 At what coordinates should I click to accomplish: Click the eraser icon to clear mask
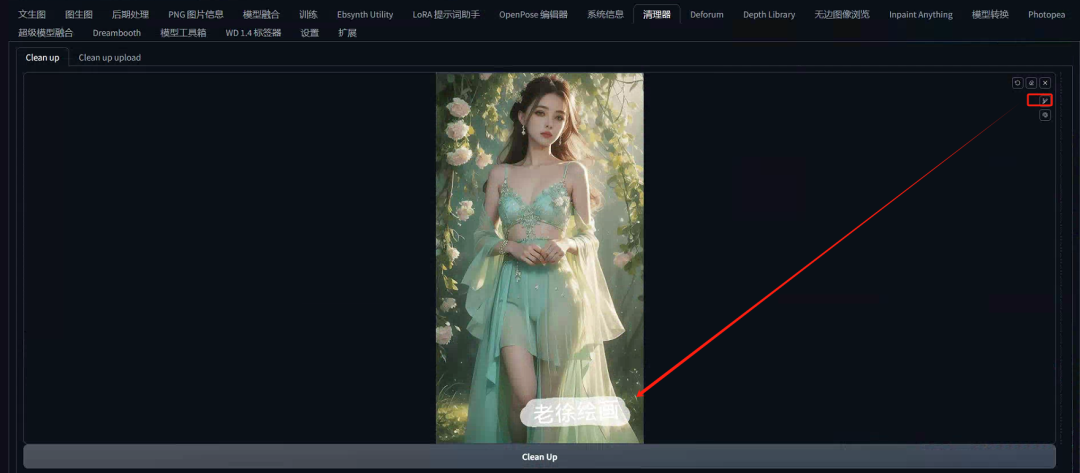coord(1031,83)
